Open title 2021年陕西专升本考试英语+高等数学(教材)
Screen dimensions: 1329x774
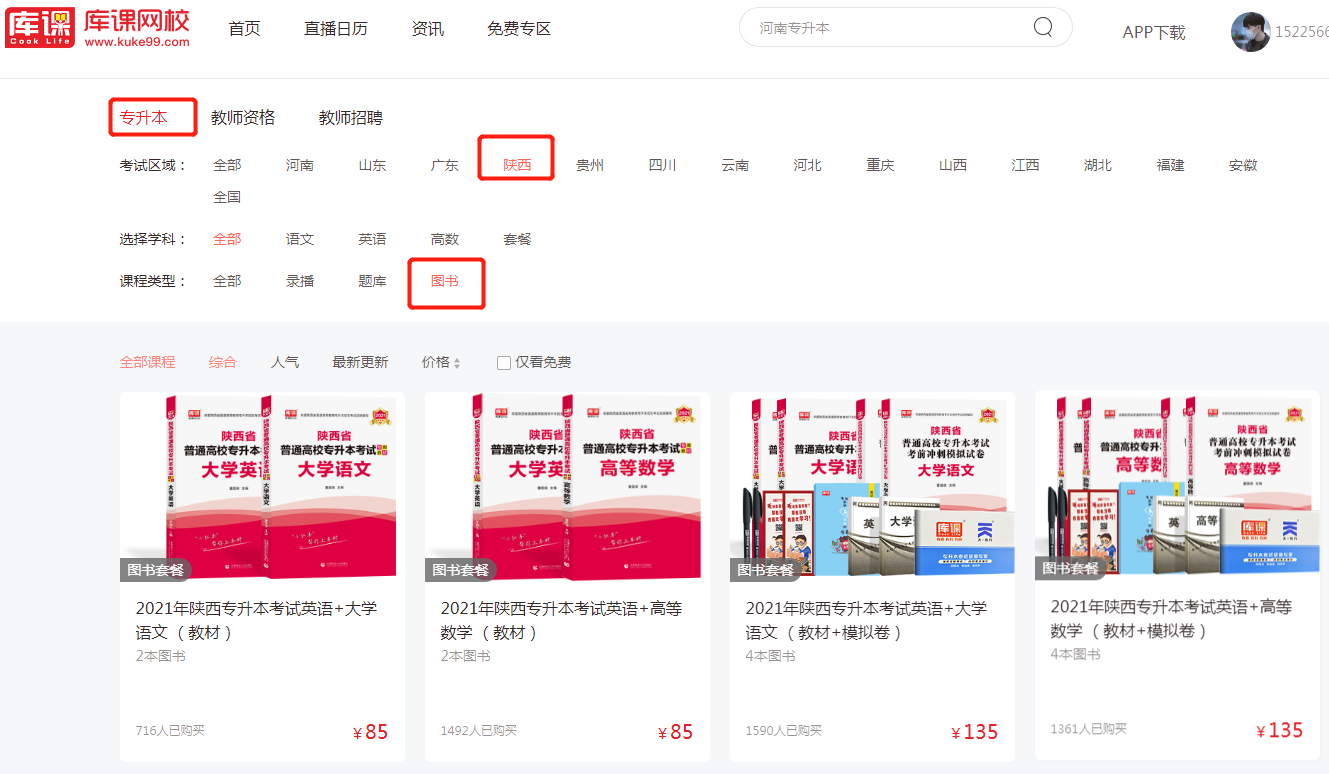tap(562, 620)
